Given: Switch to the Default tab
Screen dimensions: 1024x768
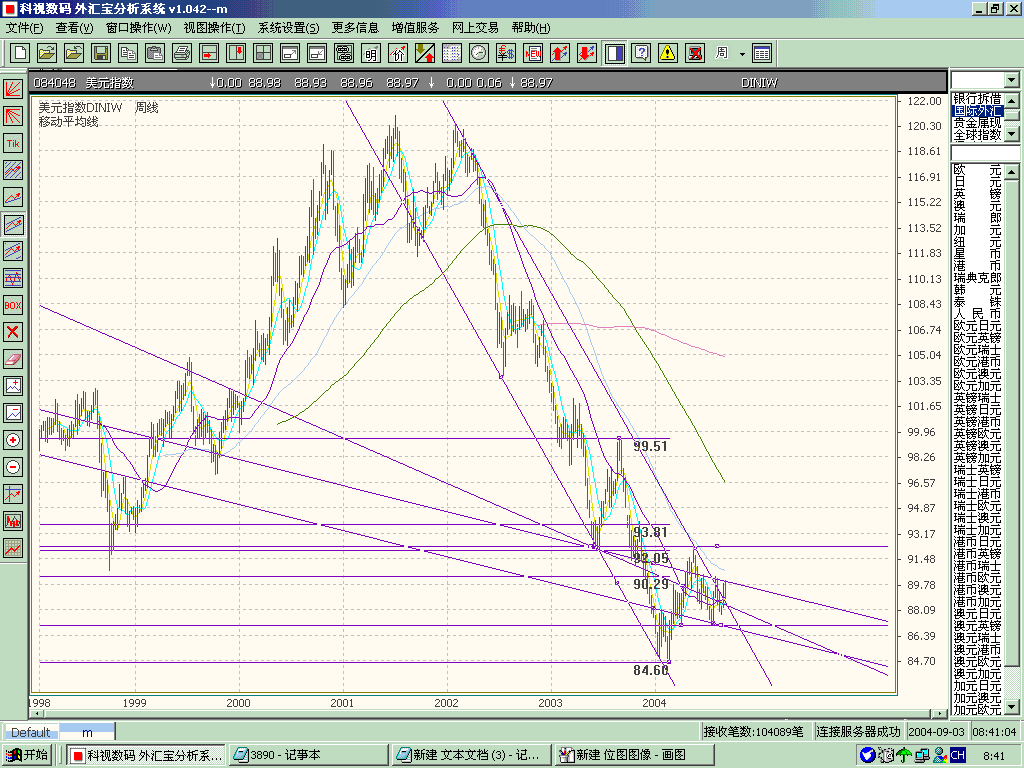Looking at the screenshot, I should point(31,732).
